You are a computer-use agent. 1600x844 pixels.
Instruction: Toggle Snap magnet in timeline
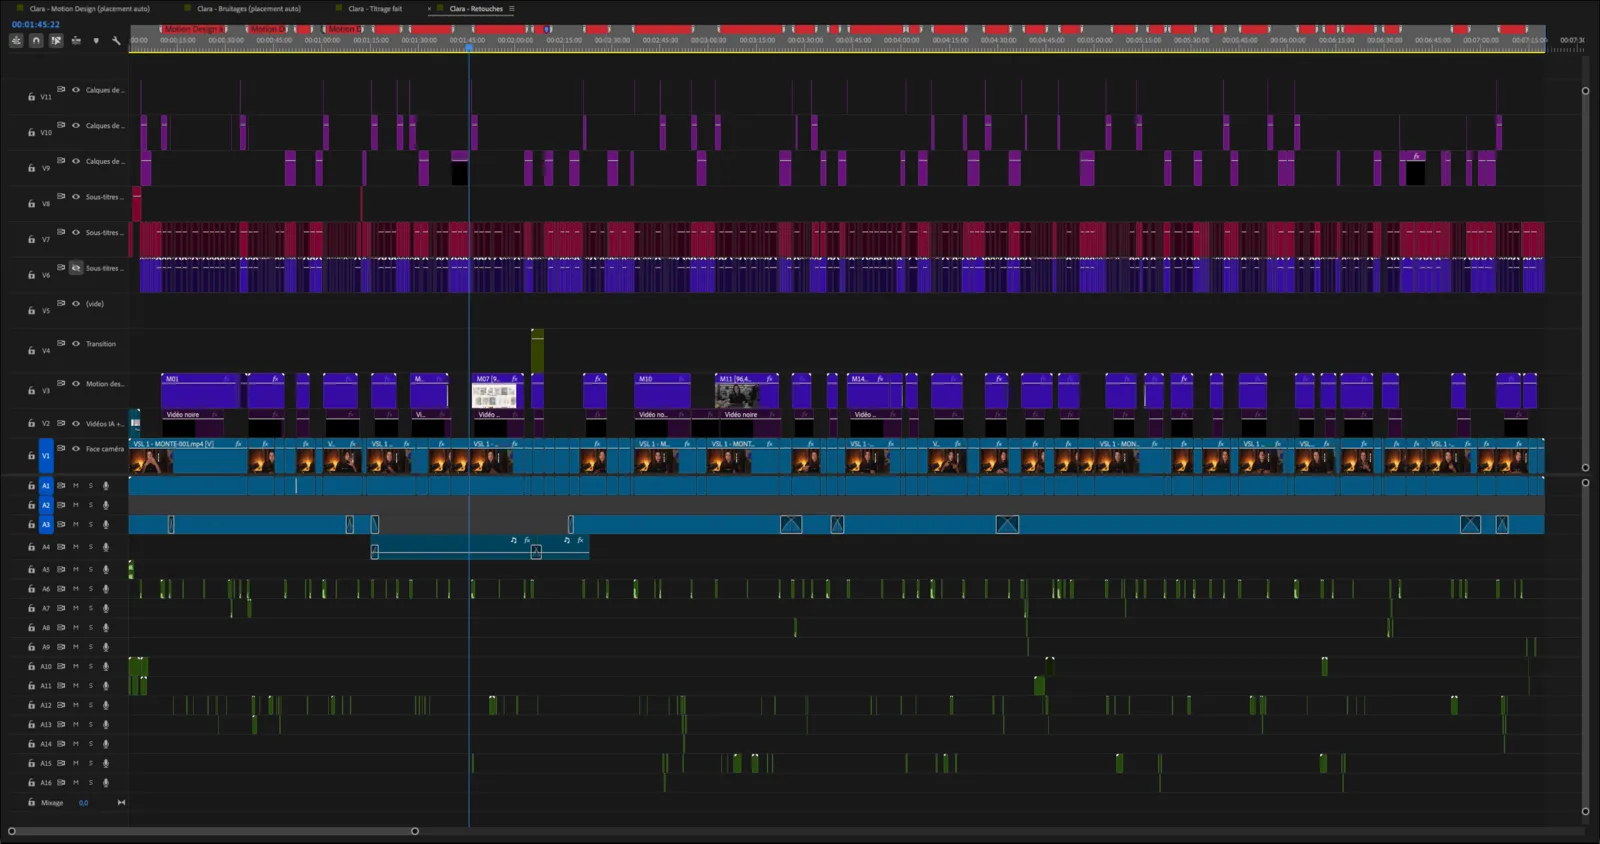tap(36, 41)
